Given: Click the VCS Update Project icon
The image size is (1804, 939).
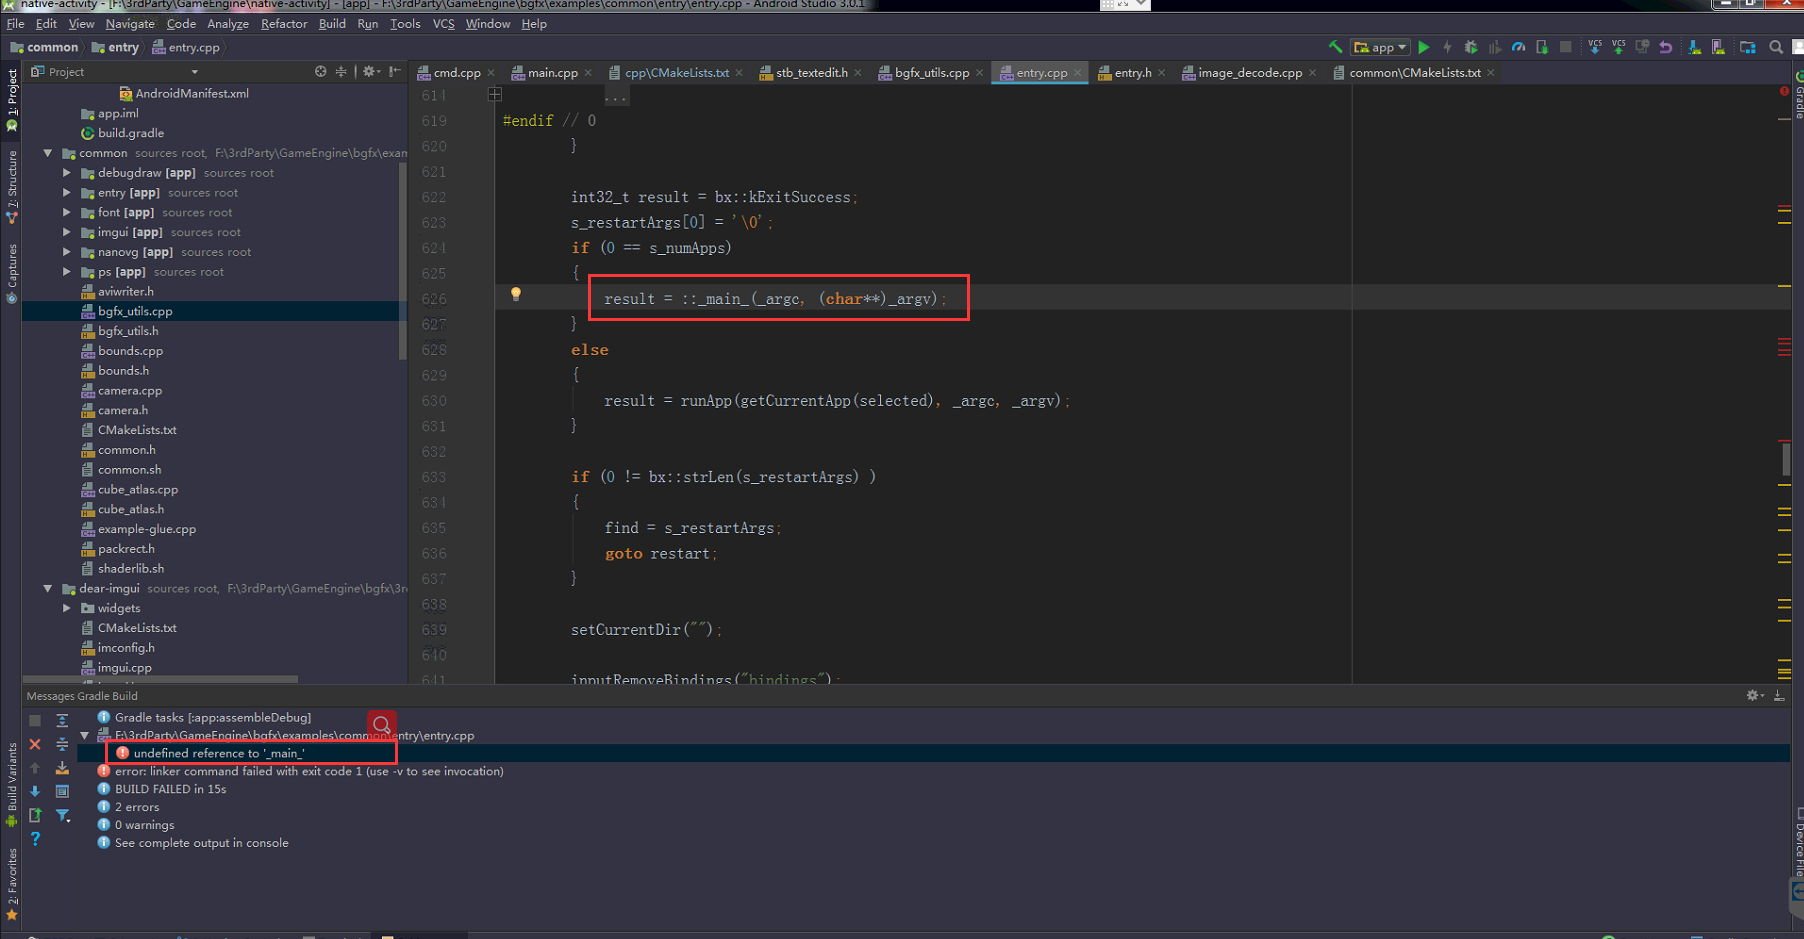Looking at the screenshot, I should 1595,47.
